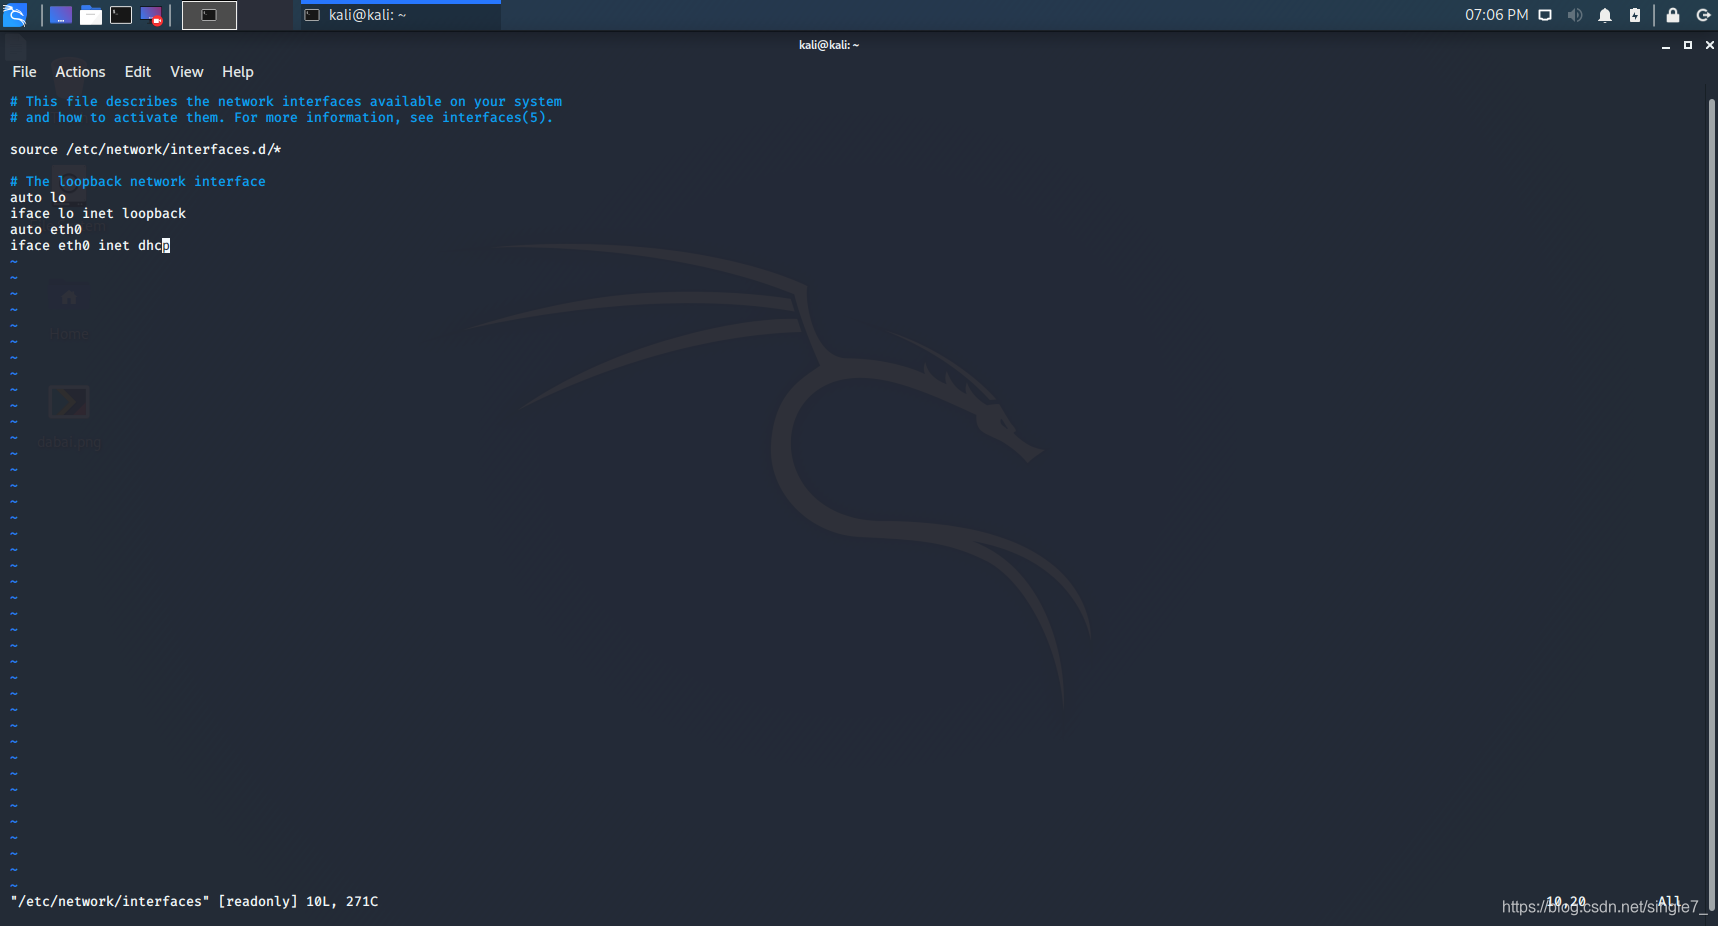Click the 'iface lo inet loopback' line
The height and width of the screenshot is (926, 1718).
(98, 214)
